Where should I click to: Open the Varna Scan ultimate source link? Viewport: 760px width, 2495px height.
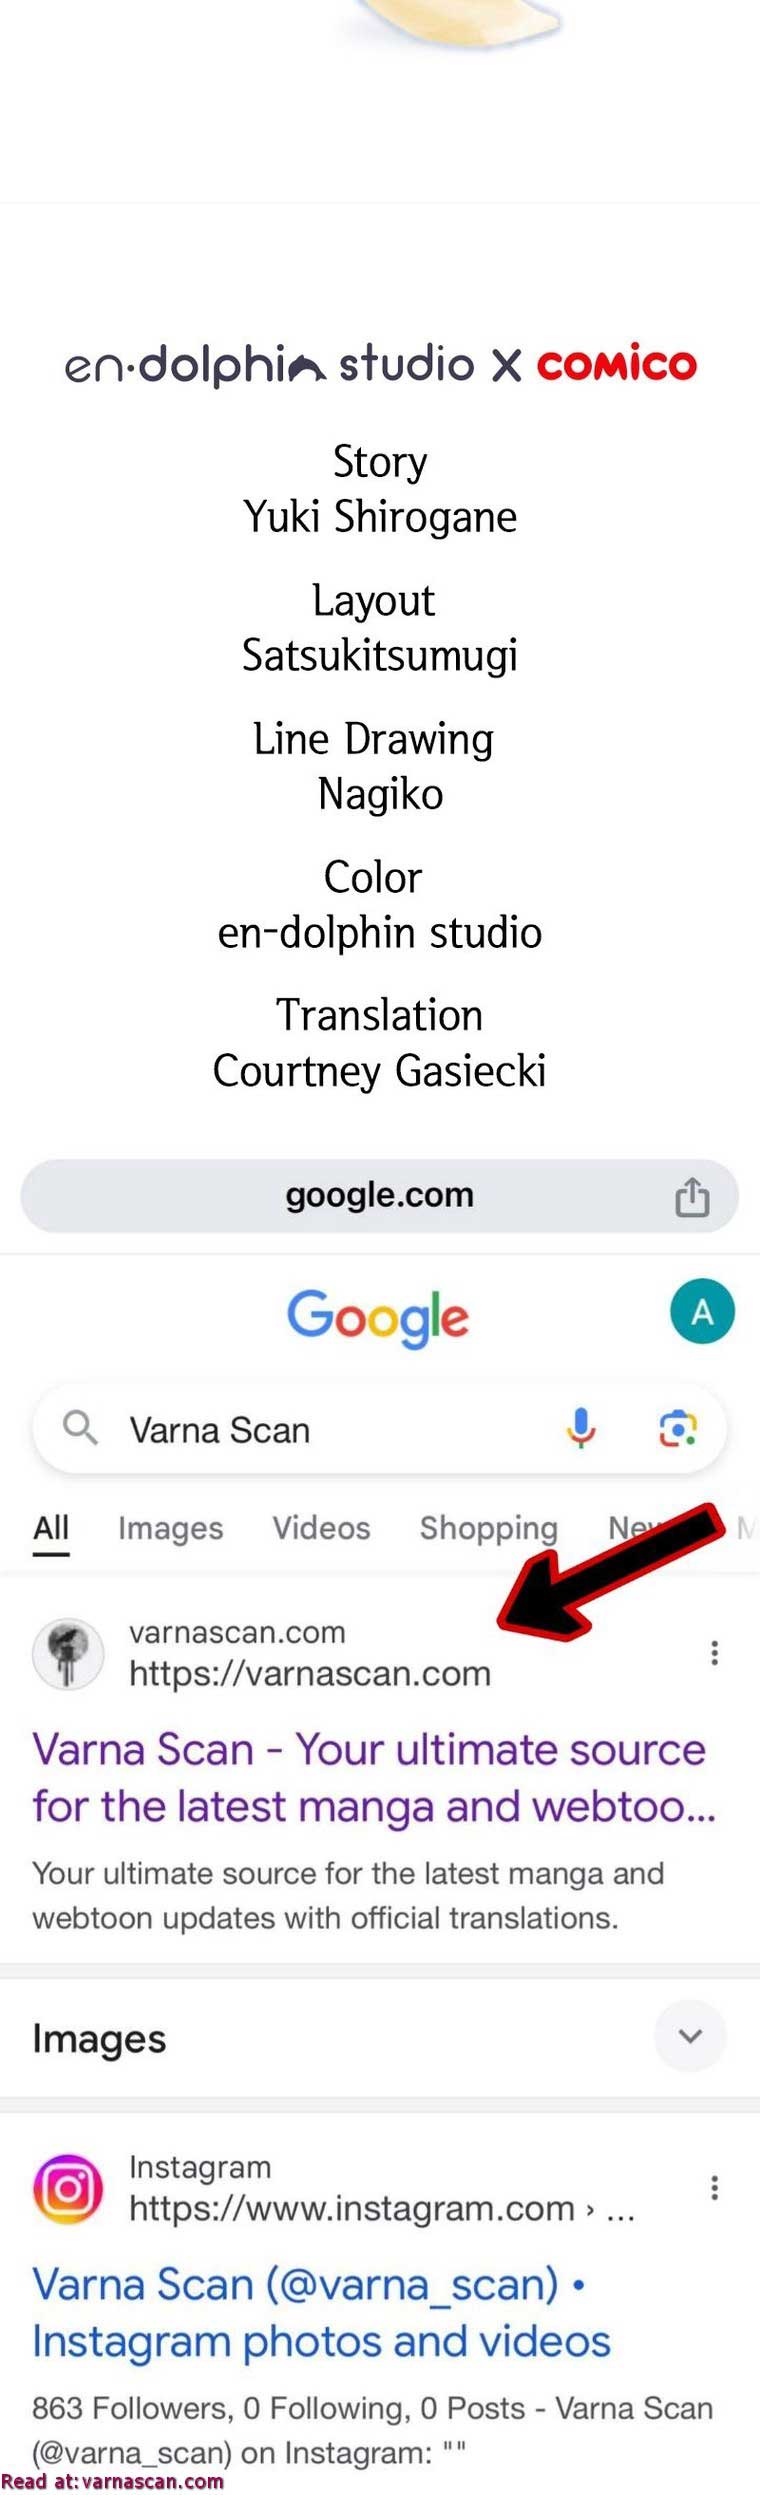tap(373, 1777)
